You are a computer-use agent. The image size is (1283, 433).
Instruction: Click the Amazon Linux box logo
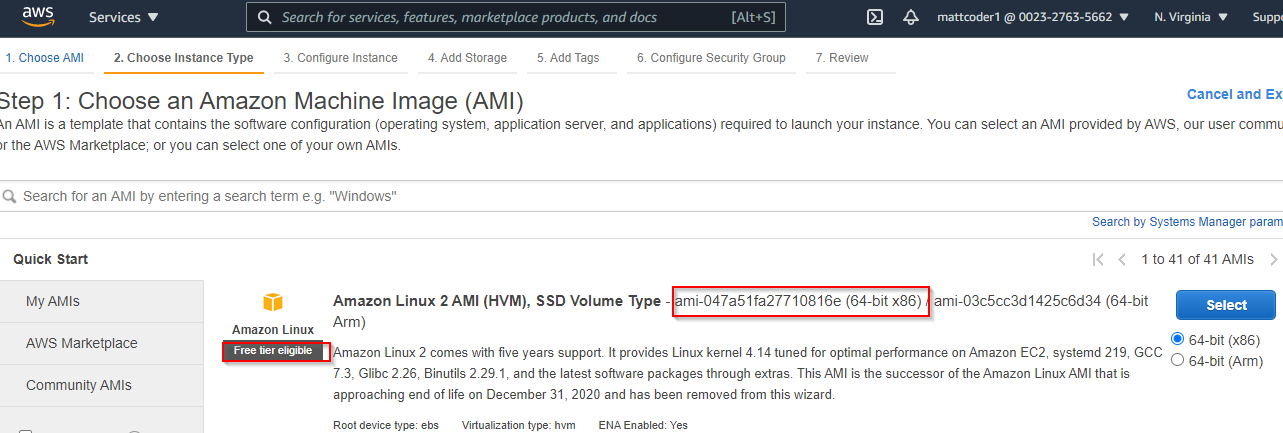[x=273, y=303]
